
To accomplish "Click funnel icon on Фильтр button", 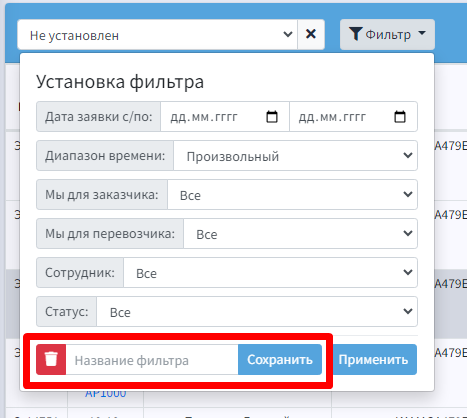I will 355,34.
